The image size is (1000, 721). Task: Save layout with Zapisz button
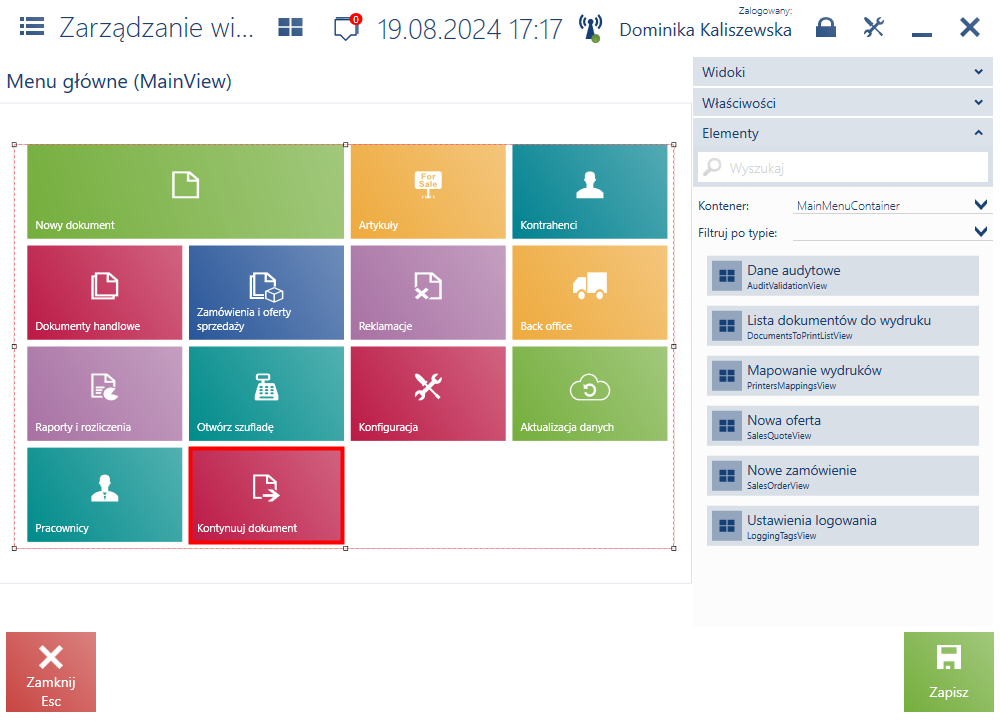[x=948, y=672]
